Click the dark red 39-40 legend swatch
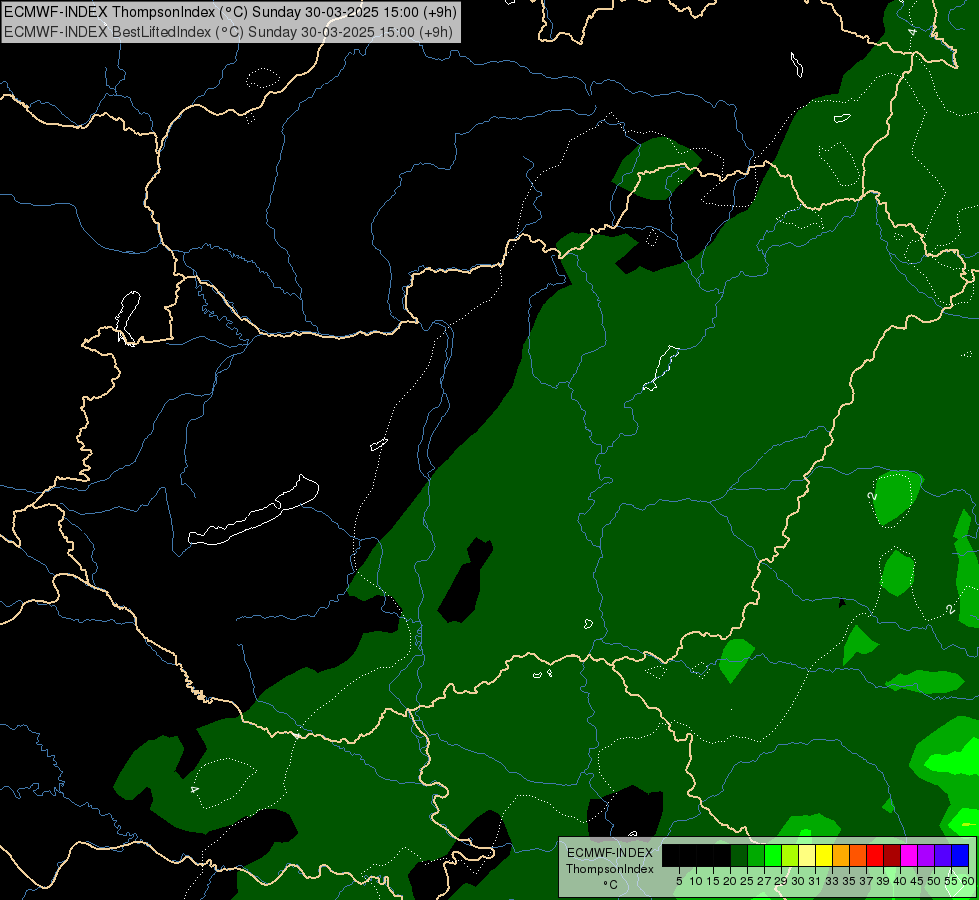Viewport: 979px width, 900px height. pos(892,855)
